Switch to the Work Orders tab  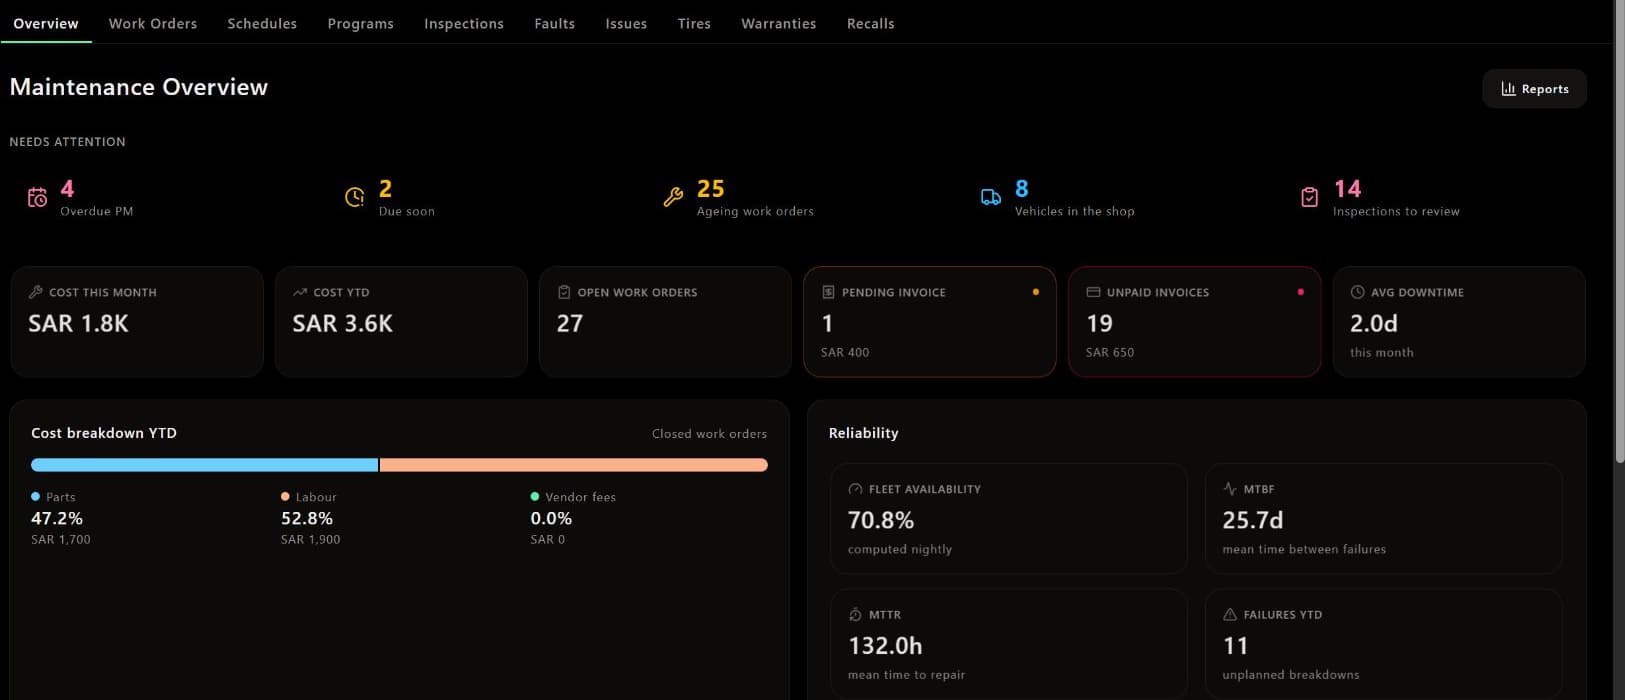[153, 23]
